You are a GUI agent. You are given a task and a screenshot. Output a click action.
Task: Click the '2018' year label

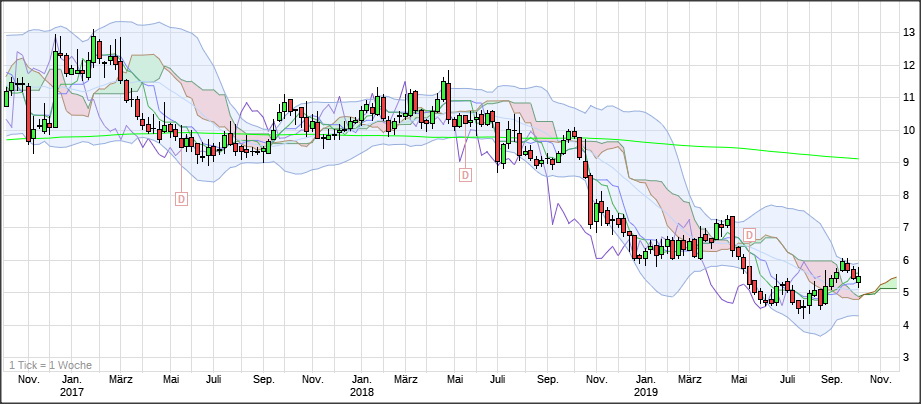click(x=361, y=392)
